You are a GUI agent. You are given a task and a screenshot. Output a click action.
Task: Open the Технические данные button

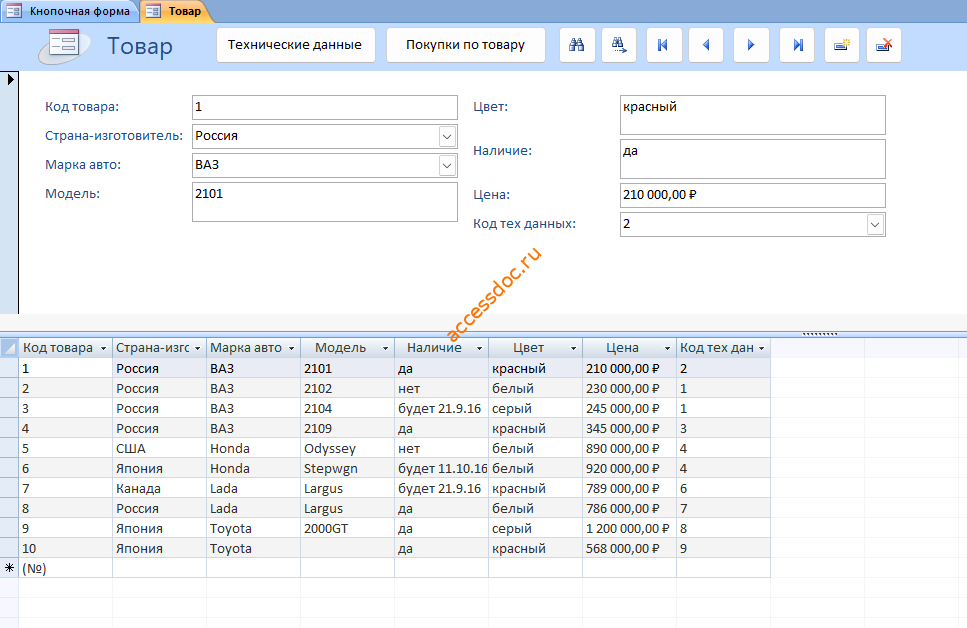(295, 45)
